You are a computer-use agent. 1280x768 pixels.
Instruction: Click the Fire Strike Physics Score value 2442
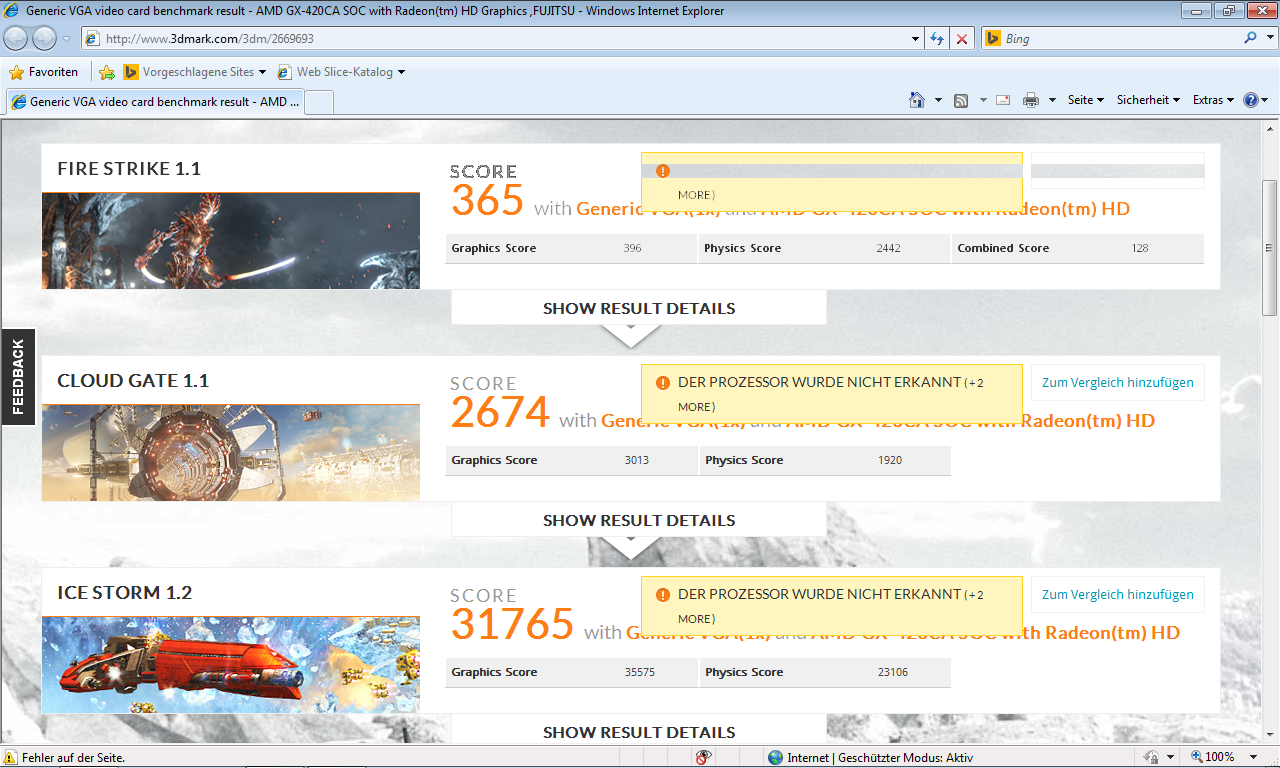point(890,248)
